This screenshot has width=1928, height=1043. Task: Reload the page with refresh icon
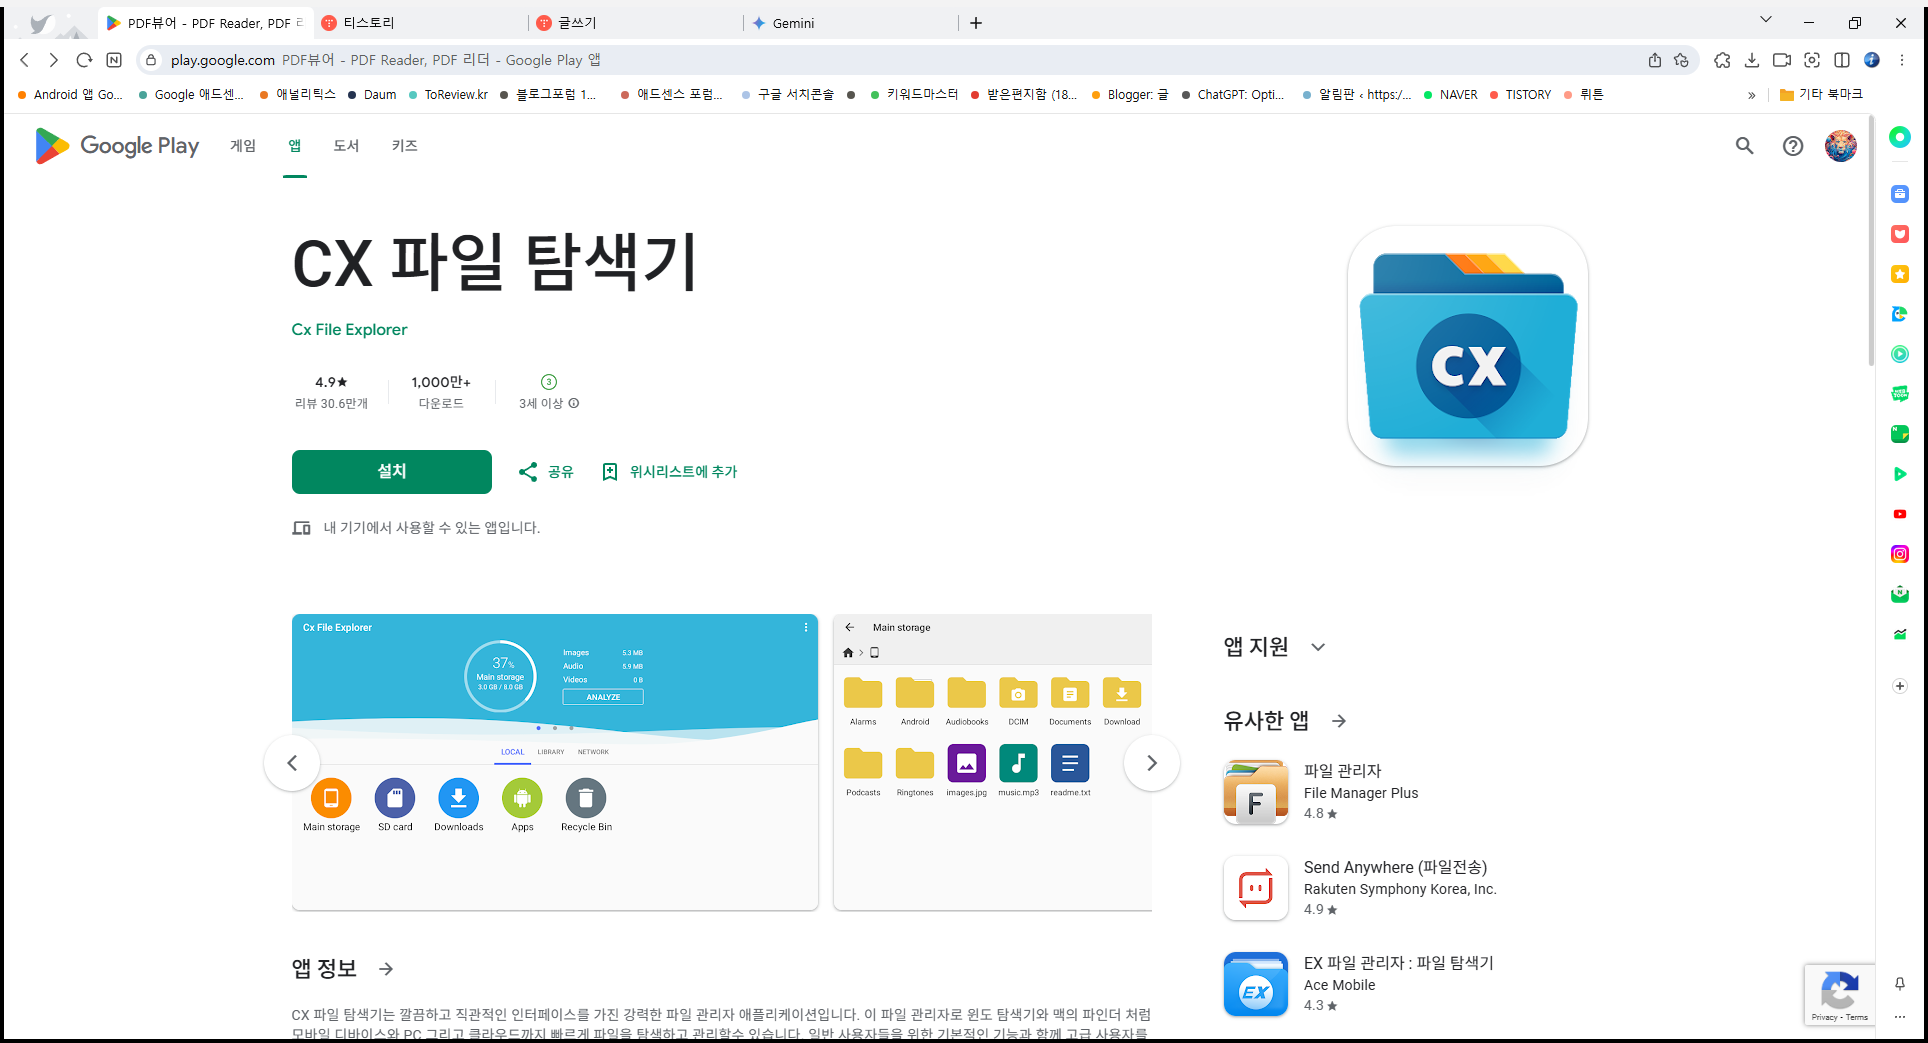[x=84, y=60]
